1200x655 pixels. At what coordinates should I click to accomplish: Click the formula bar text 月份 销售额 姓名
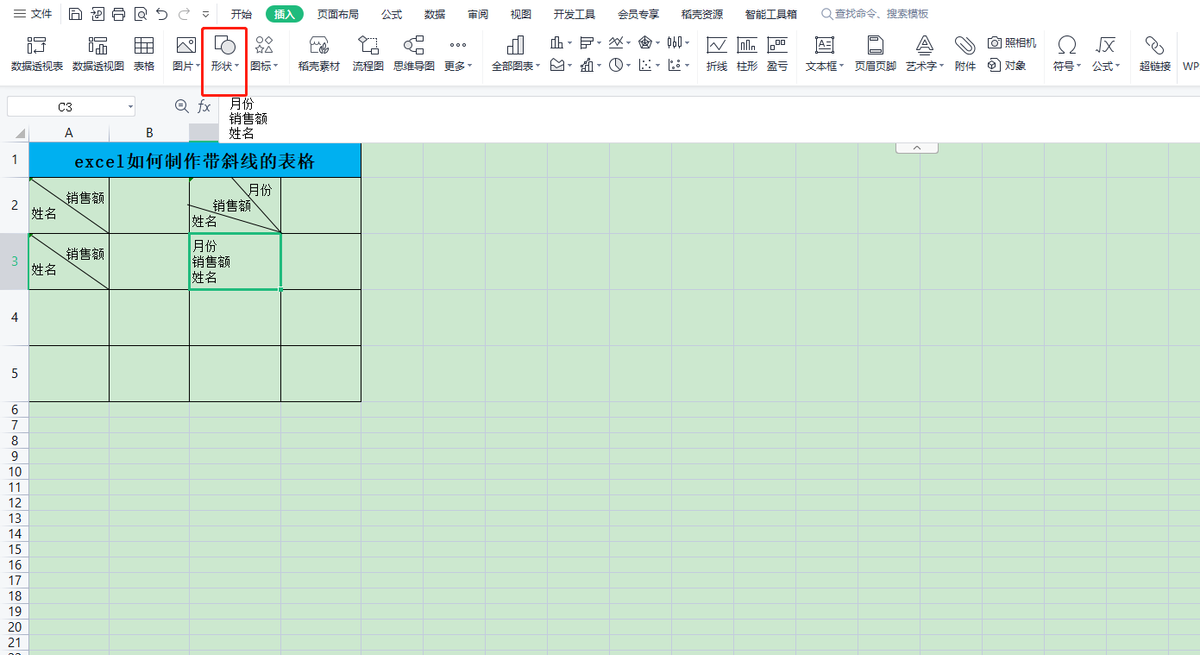pos(248,118)
